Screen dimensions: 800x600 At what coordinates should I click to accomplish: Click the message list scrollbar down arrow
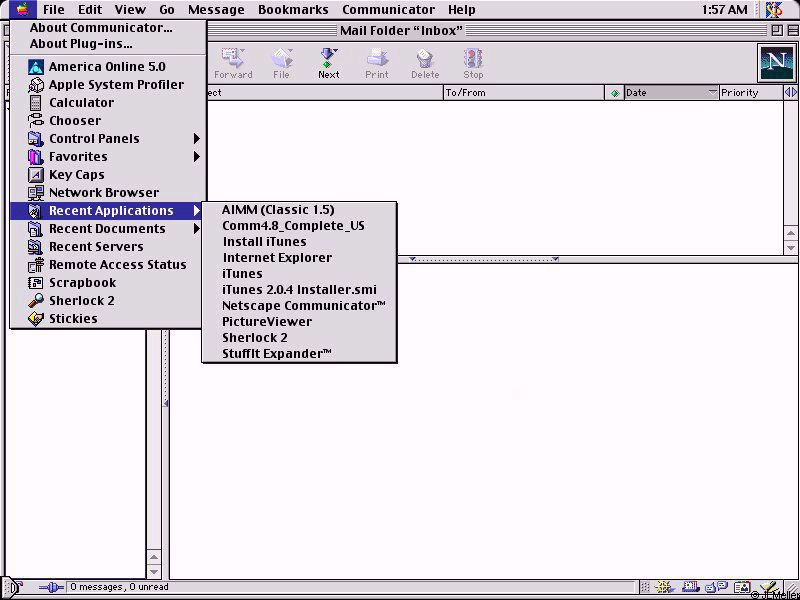pos(791,247)
